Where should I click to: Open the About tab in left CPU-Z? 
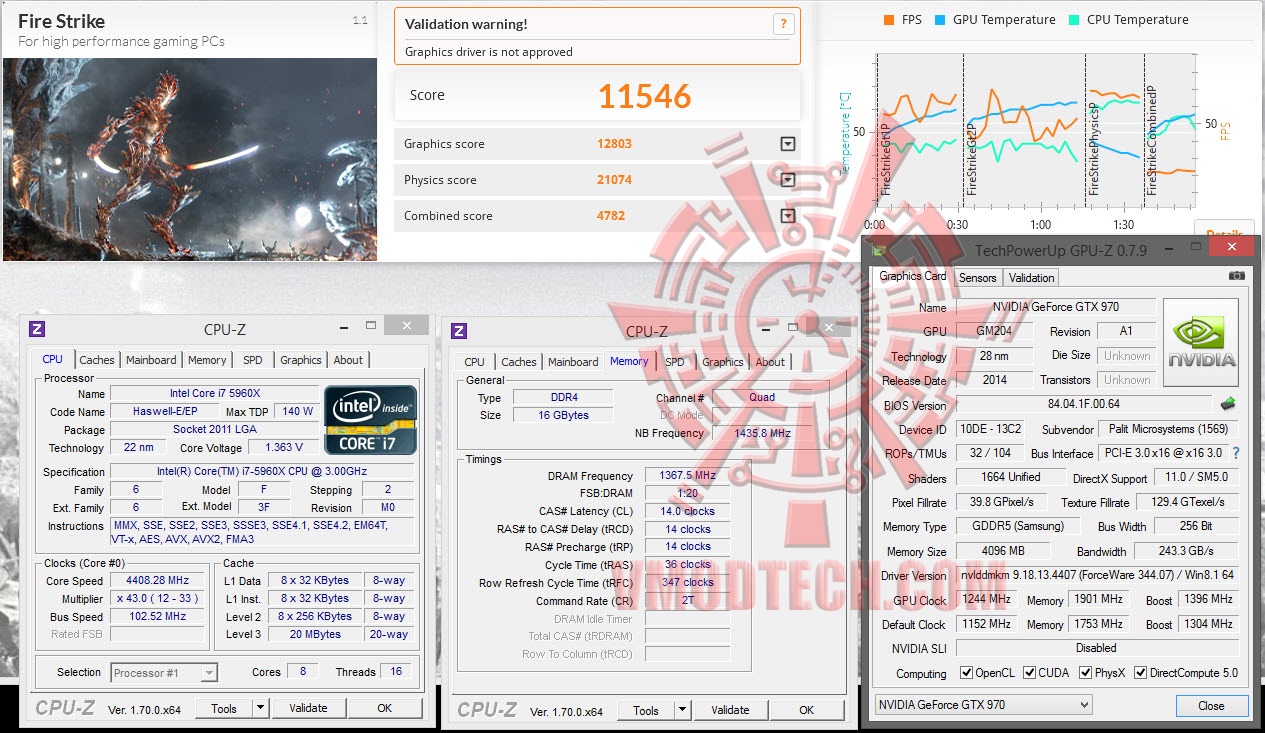[348, 360]
